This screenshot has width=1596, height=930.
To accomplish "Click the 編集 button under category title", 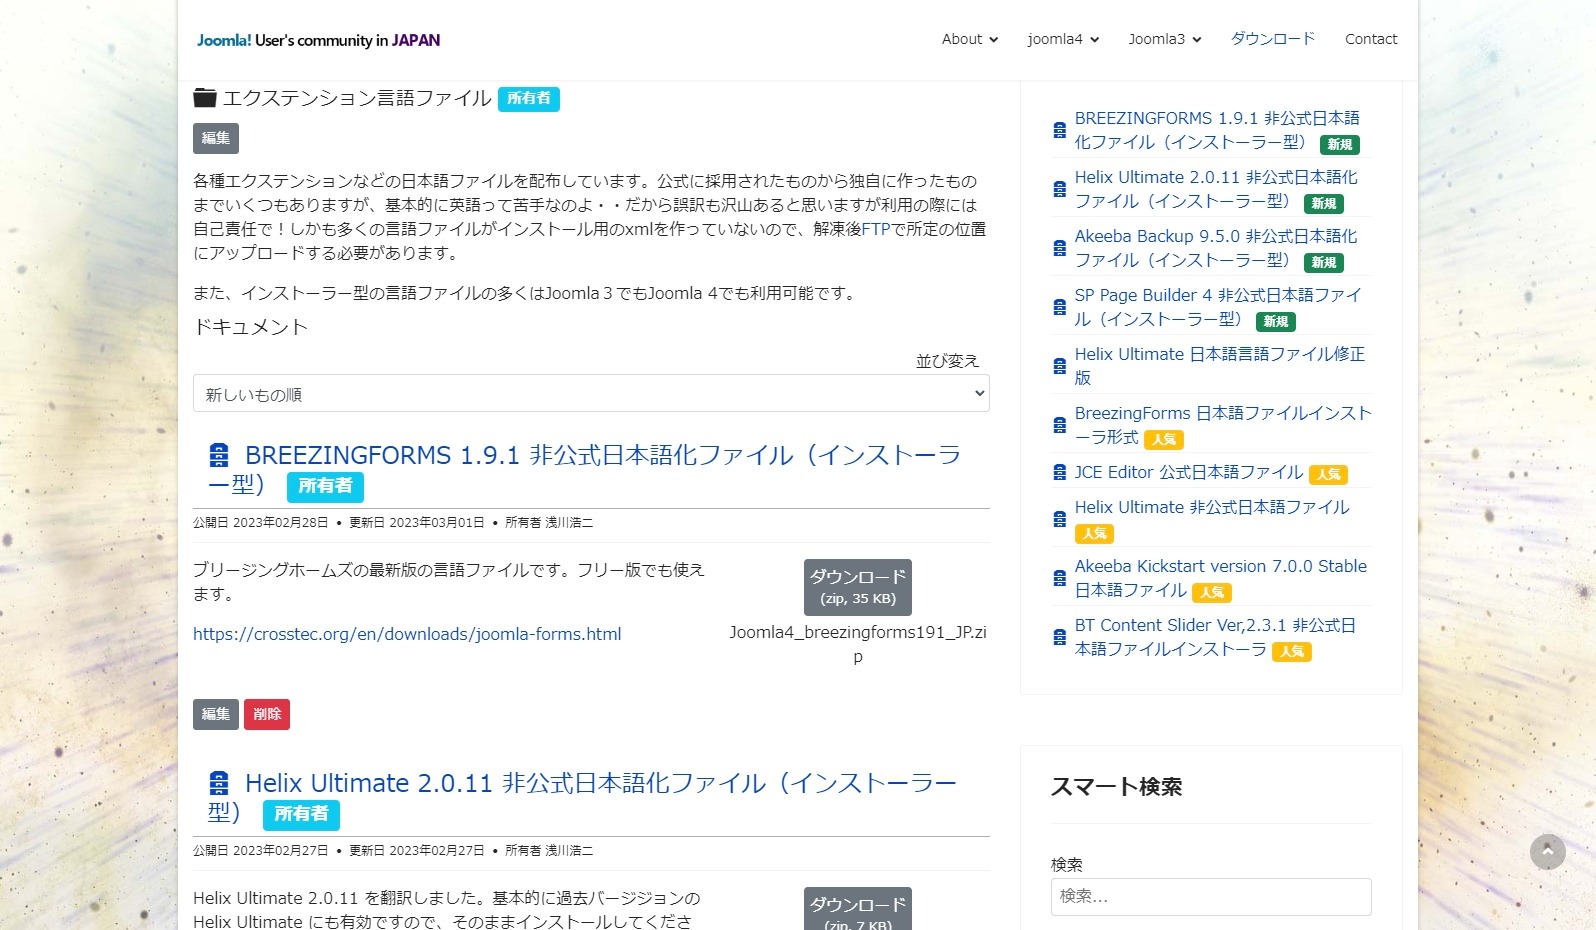I will (216, 139).
